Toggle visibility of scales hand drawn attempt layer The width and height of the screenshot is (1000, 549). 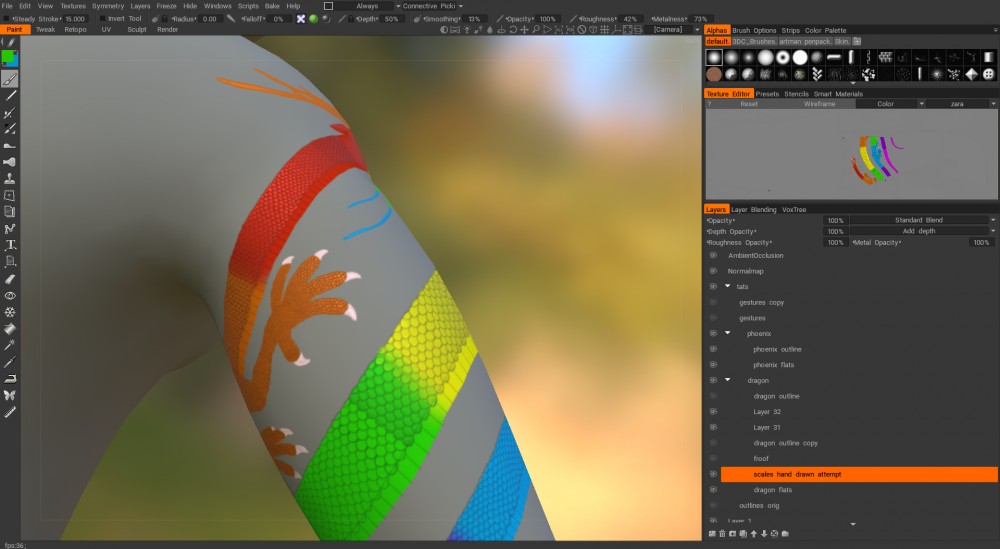coord(713,474)
